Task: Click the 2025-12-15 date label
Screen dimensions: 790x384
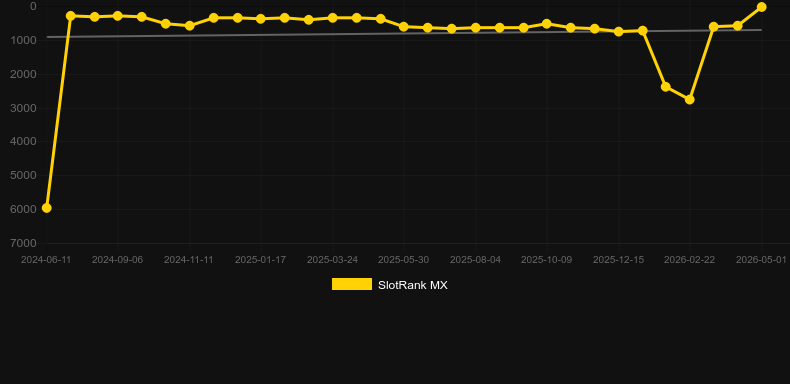Action: [618, 260]
